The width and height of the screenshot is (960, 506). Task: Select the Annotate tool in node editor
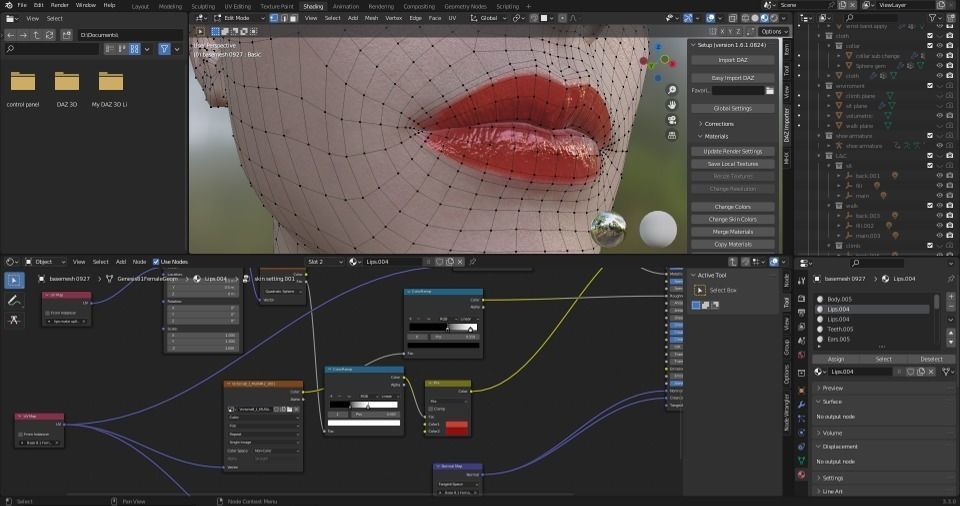15,300
